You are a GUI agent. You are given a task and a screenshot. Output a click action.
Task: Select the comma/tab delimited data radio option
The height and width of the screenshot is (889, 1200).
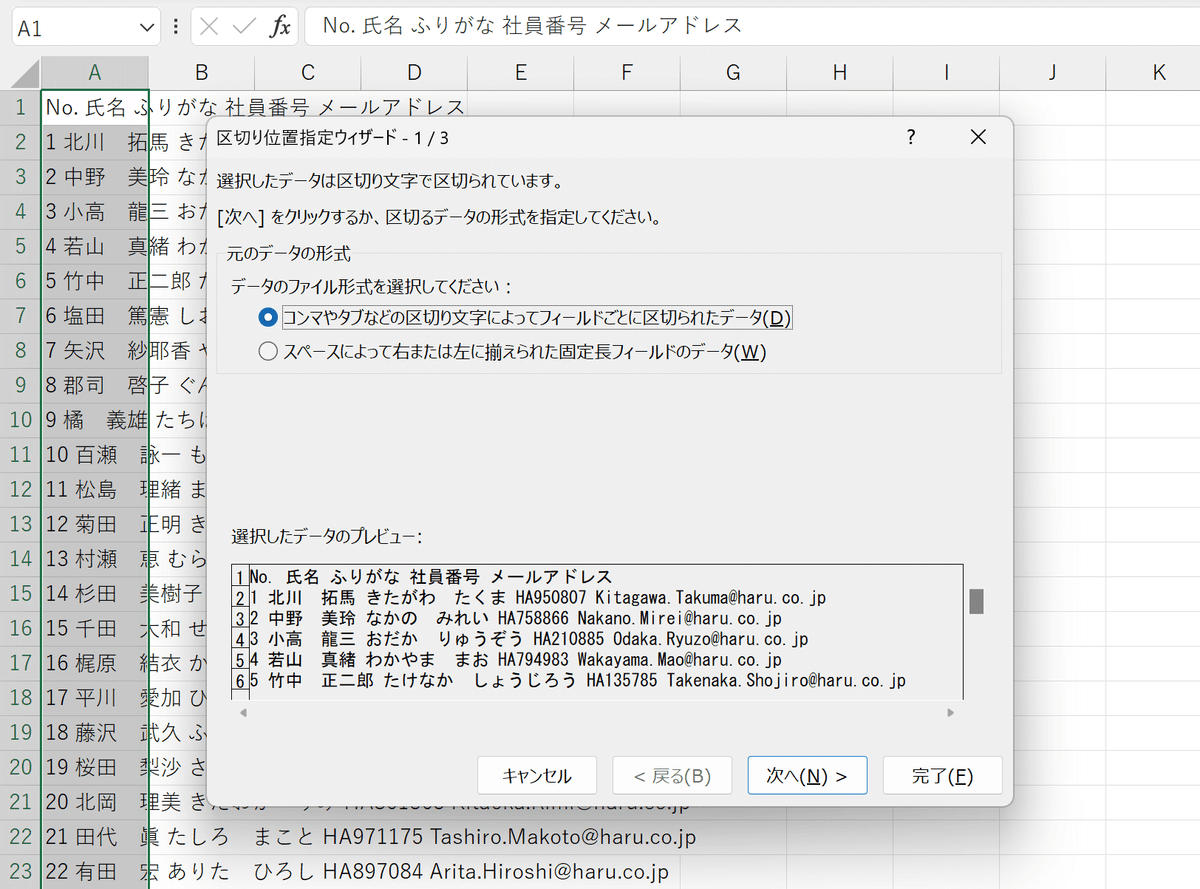pos(267,318)
